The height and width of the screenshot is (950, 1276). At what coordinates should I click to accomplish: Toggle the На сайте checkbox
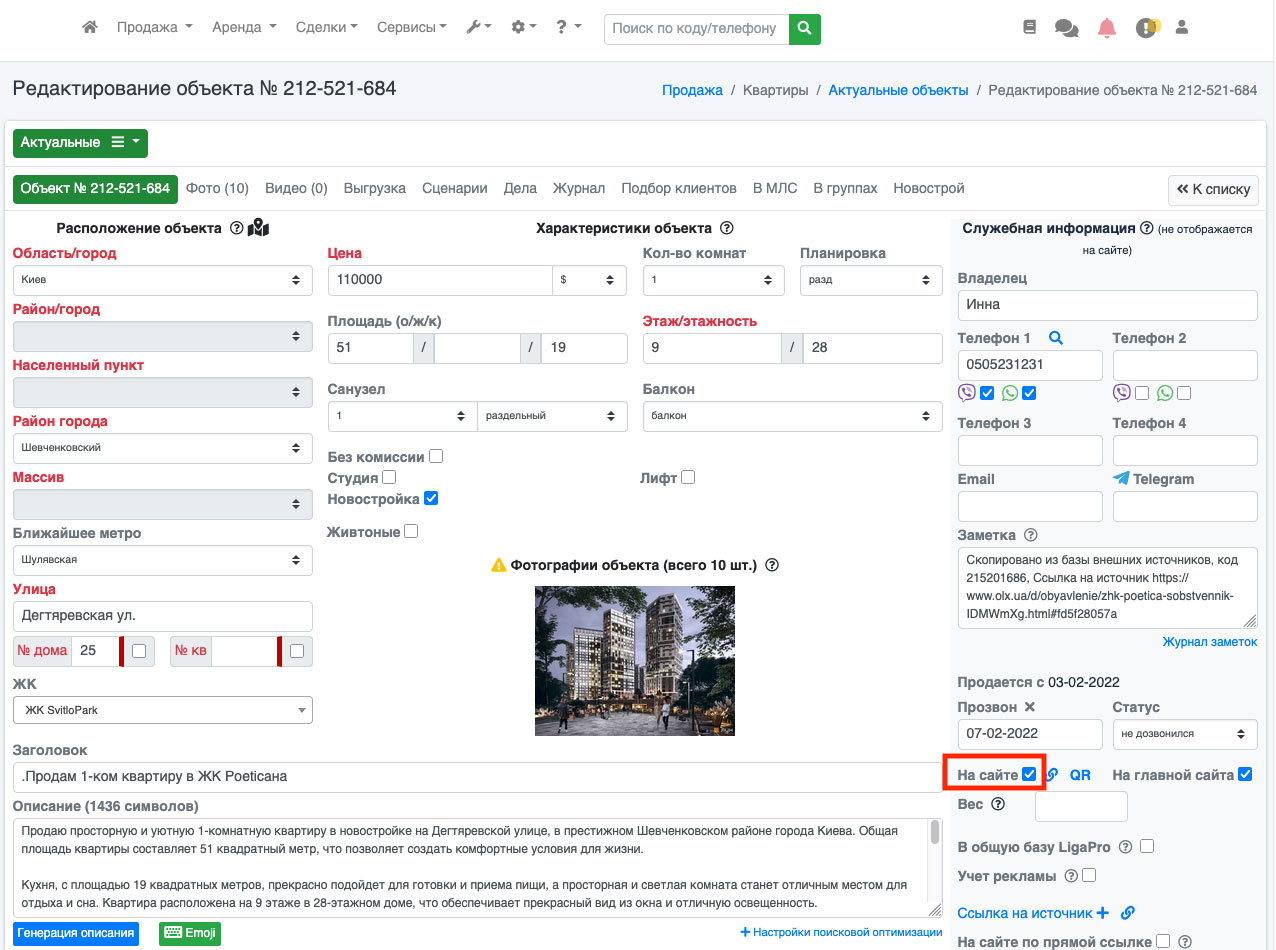point(1029,774)
